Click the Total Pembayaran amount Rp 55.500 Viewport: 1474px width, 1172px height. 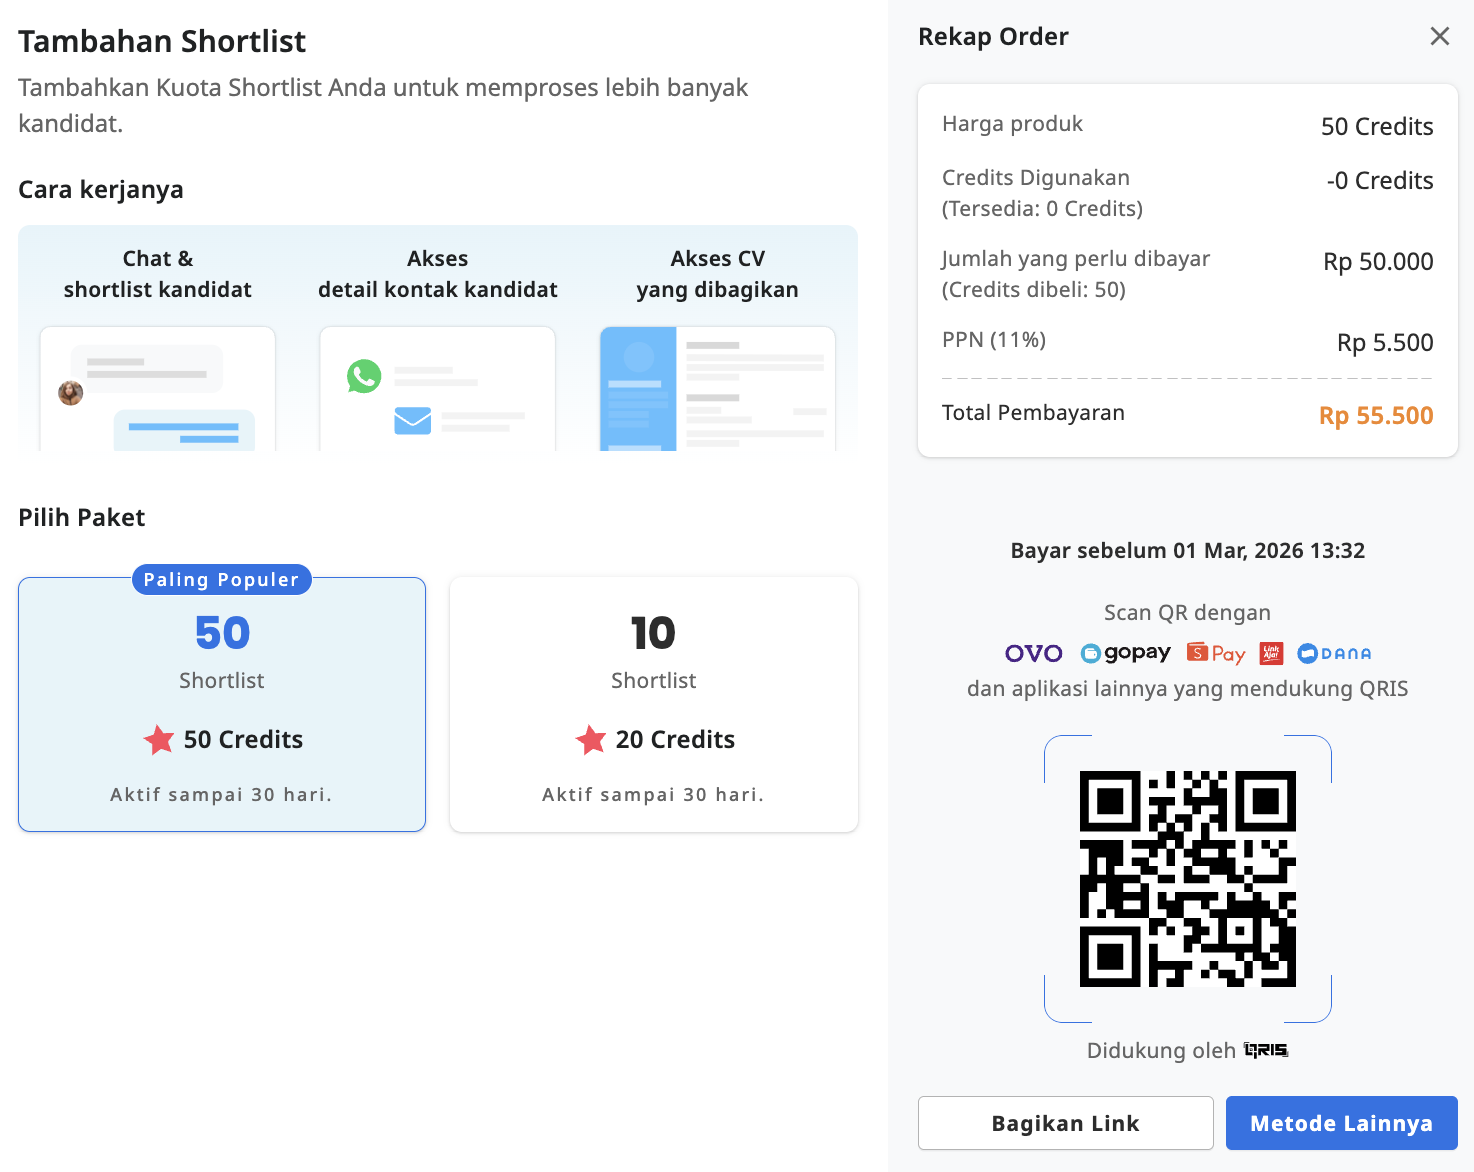tap(1375, 416)
